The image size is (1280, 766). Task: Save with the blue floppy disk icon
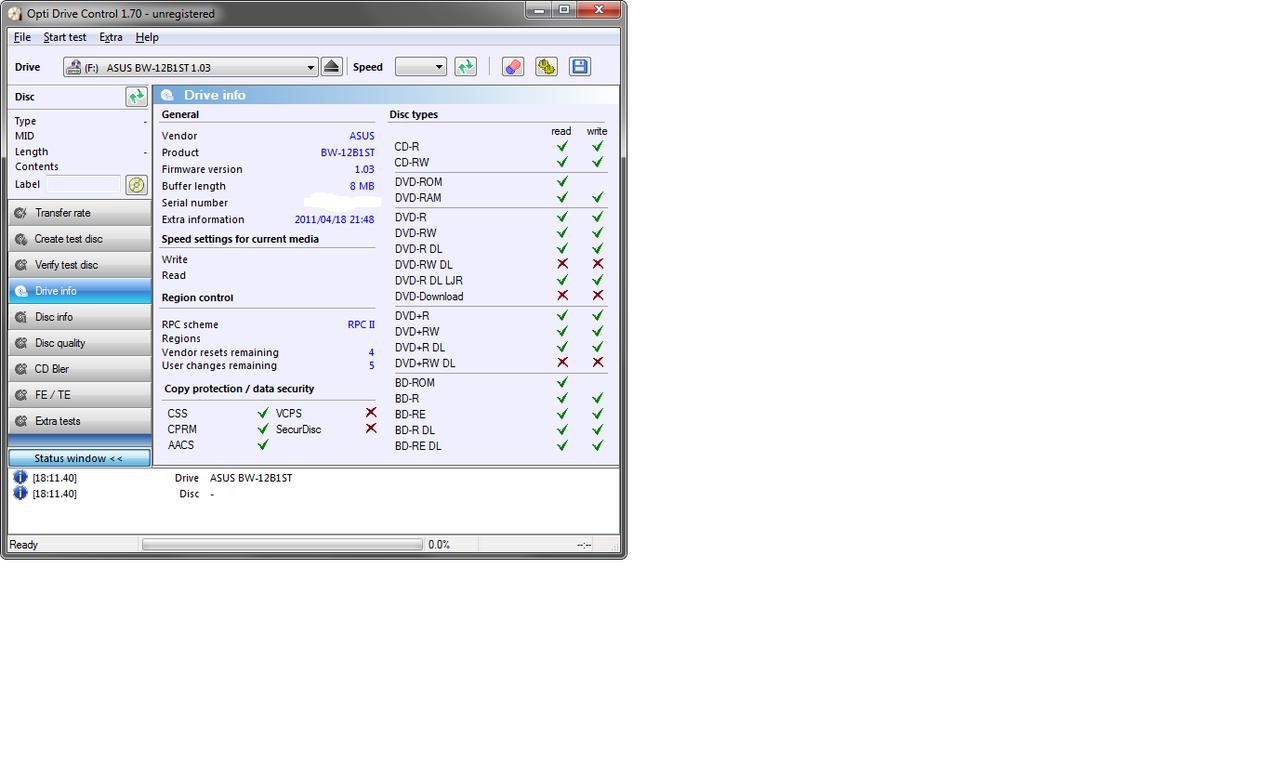(579, 67)
